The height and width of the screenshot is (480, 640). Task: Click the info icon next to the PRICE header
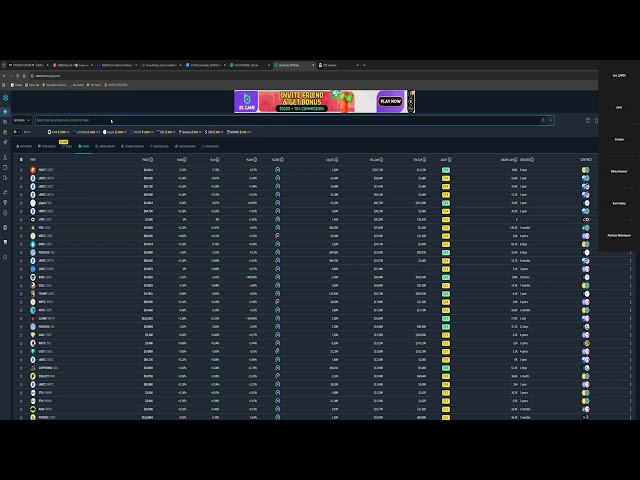[151, 160]
